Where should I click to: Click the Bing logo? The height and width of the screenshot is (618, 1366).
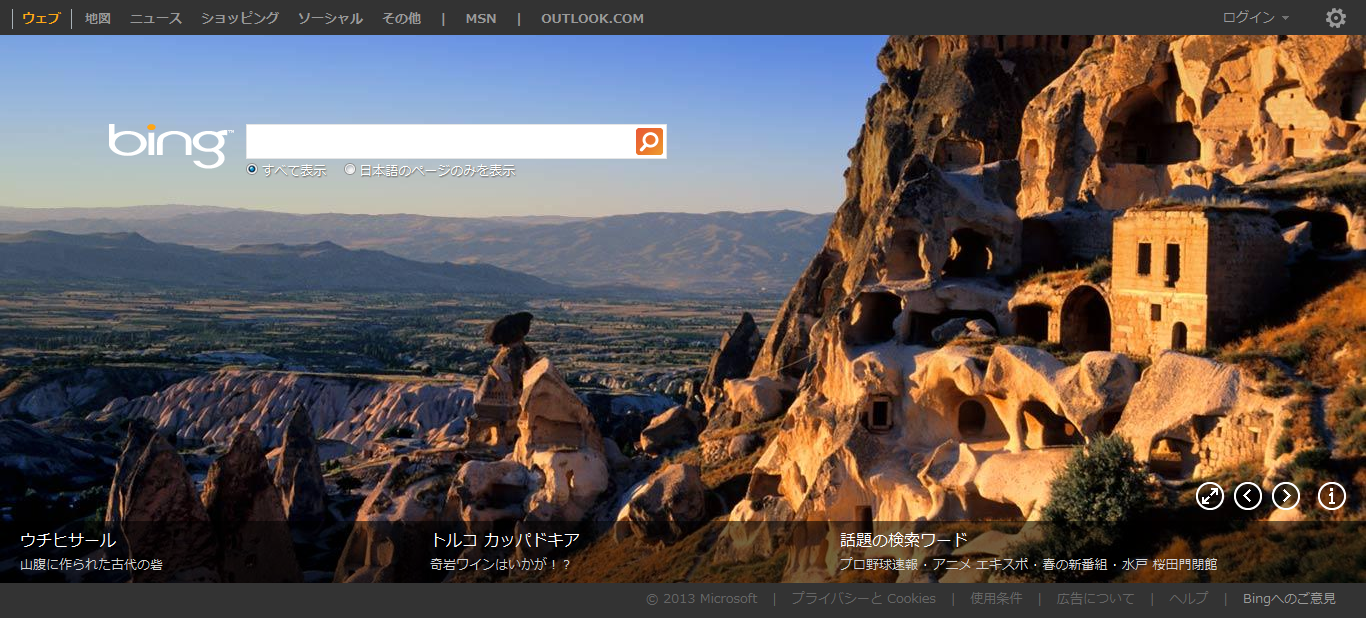click(x=170, y=144)
